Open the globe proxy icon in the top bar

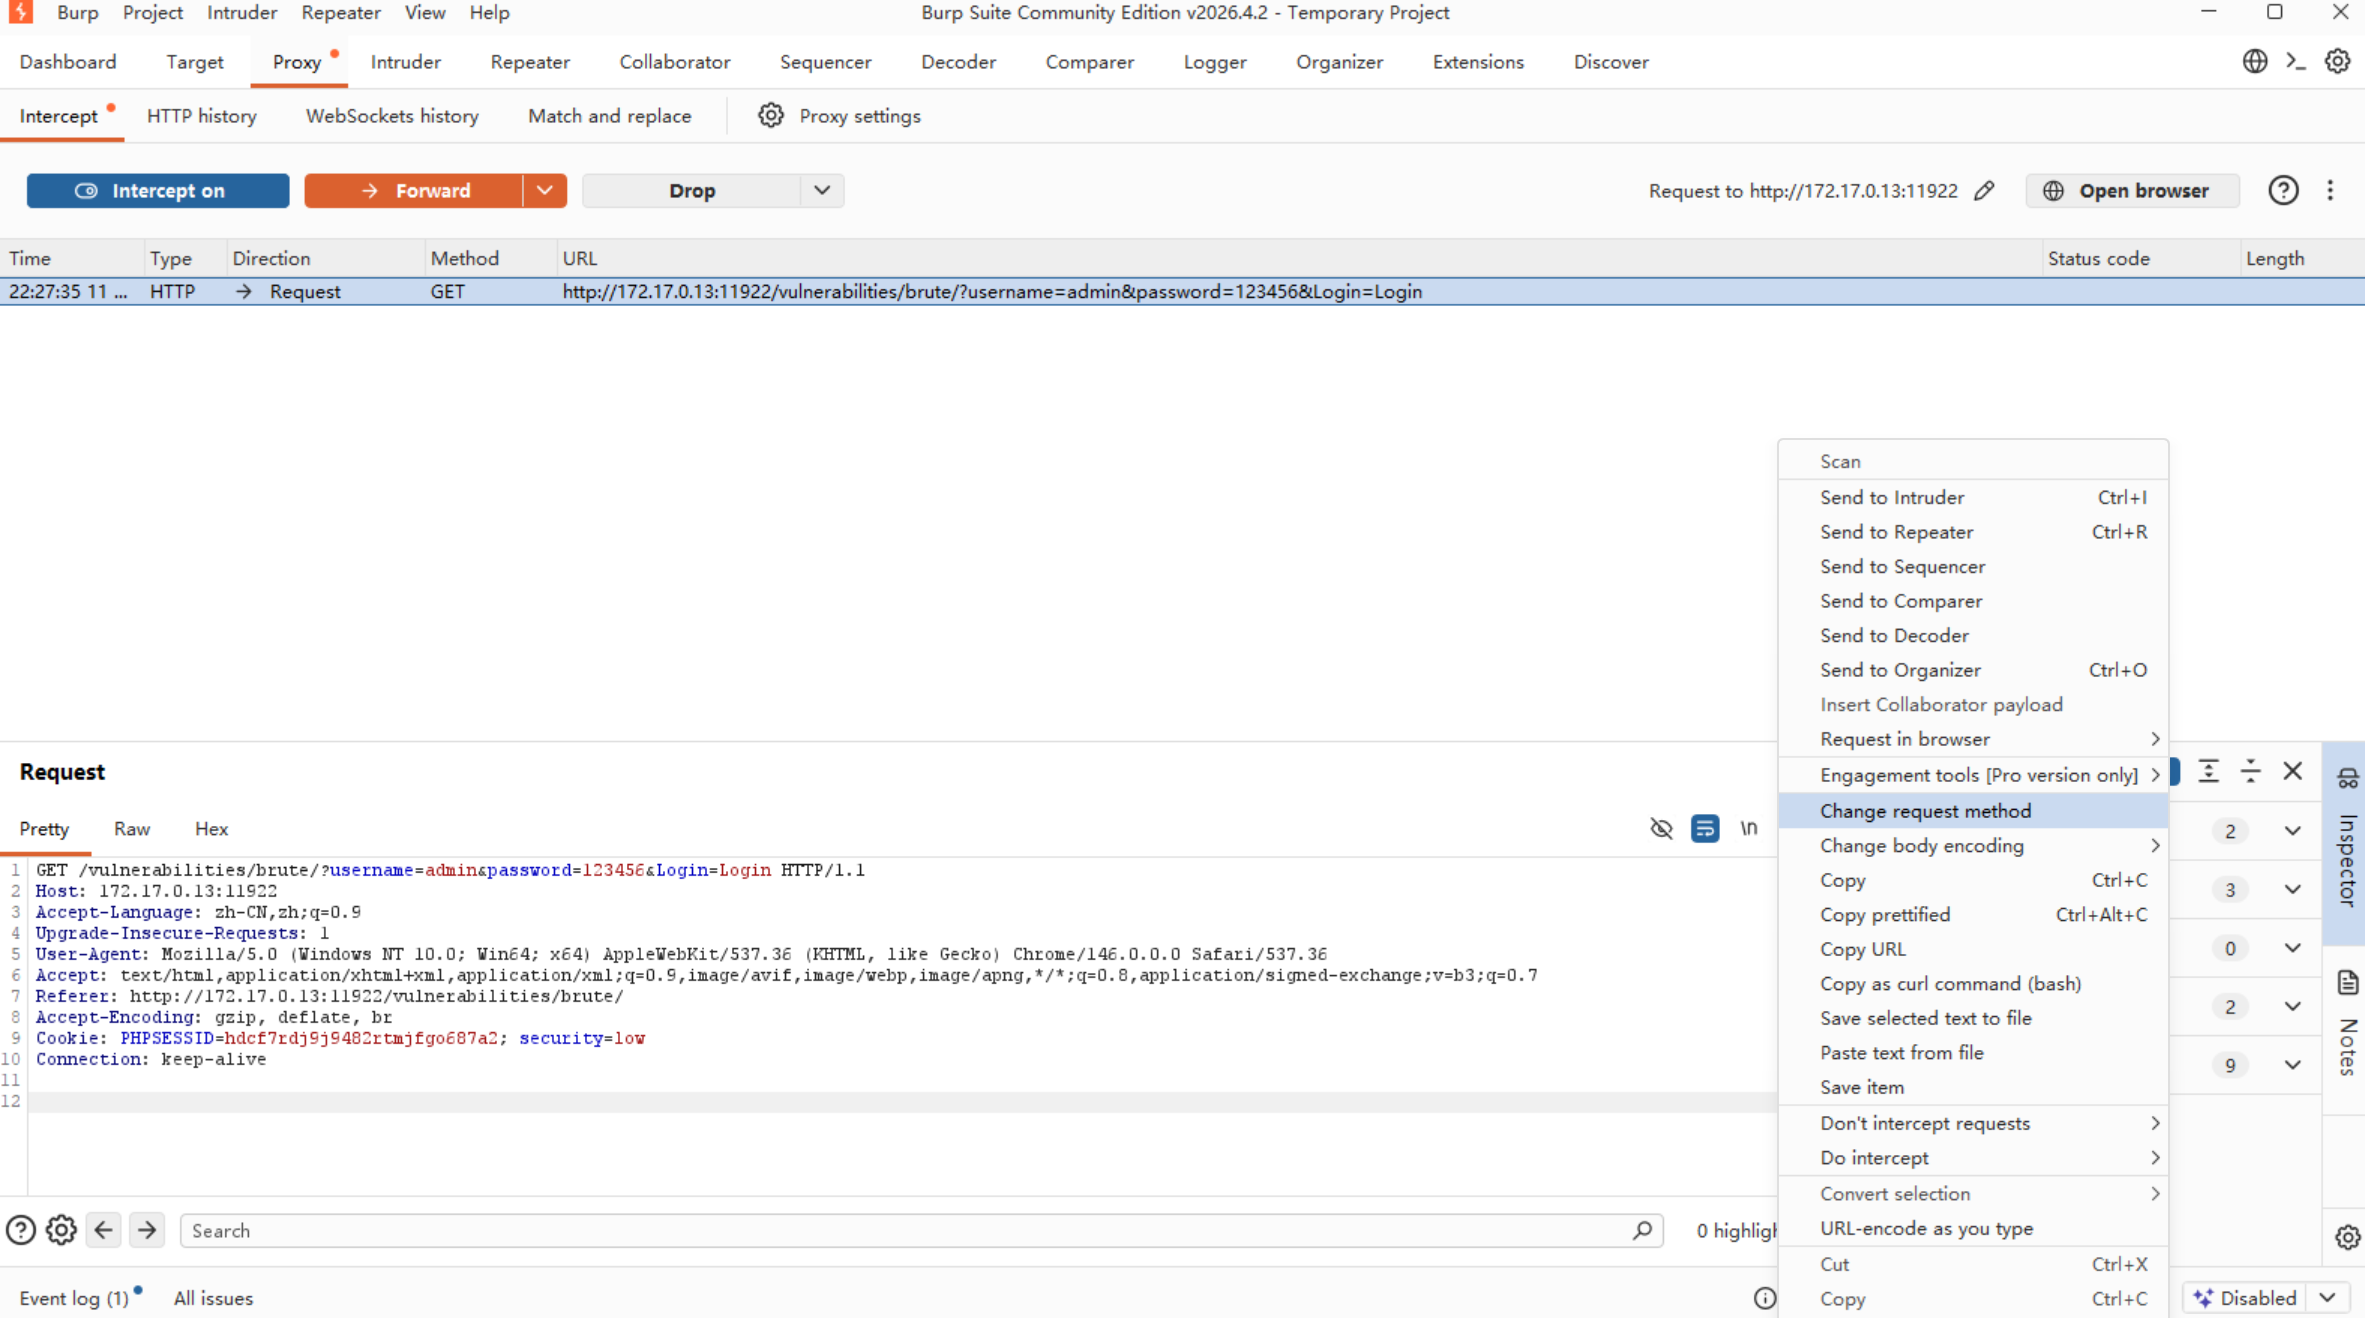pos(2255,61)
